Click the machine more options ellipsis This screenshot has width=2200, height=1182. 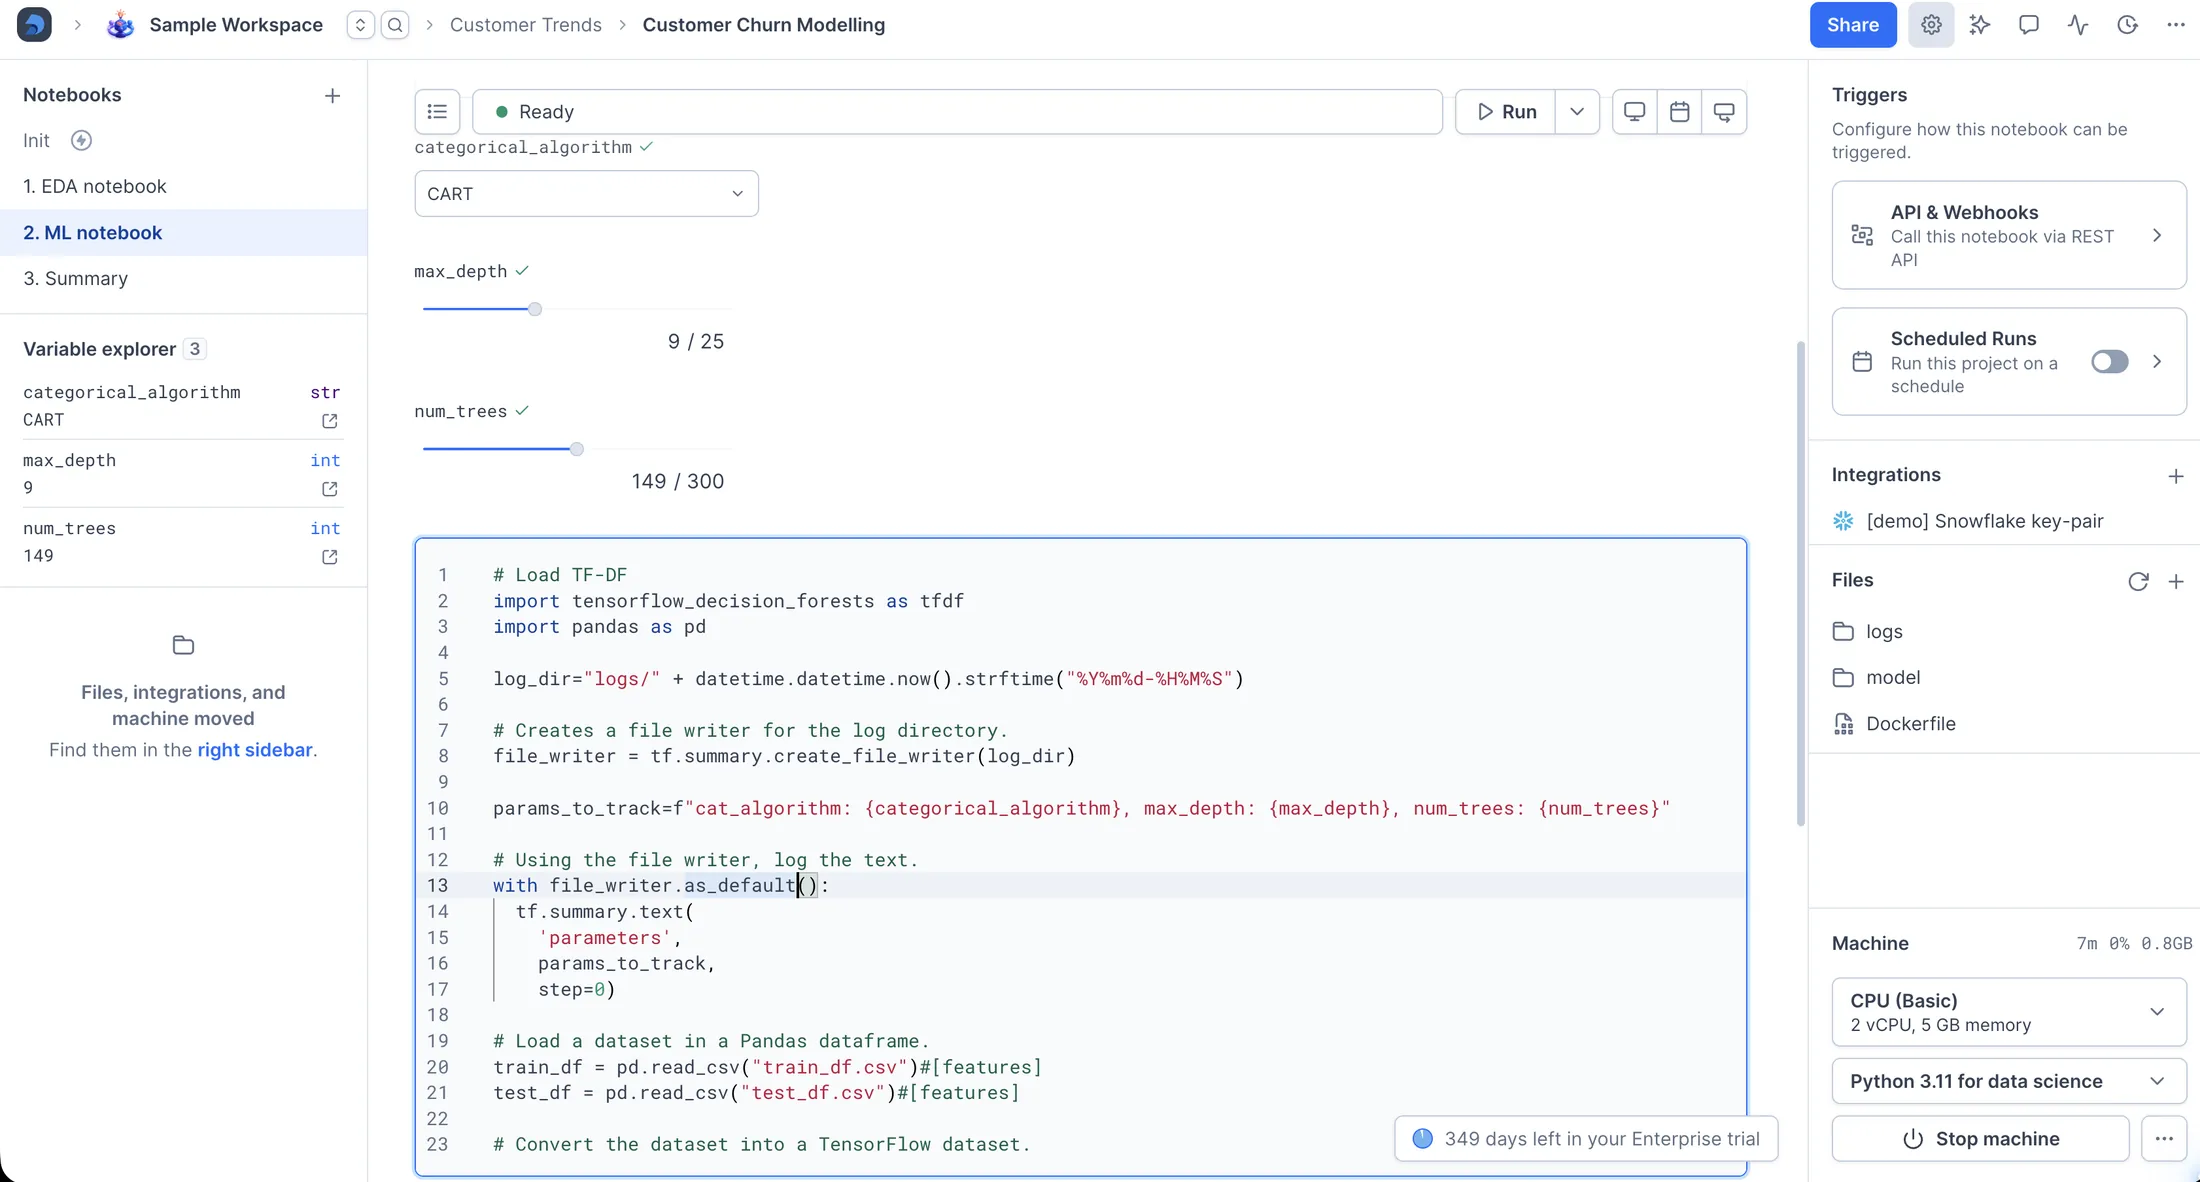[2164, 1139]
